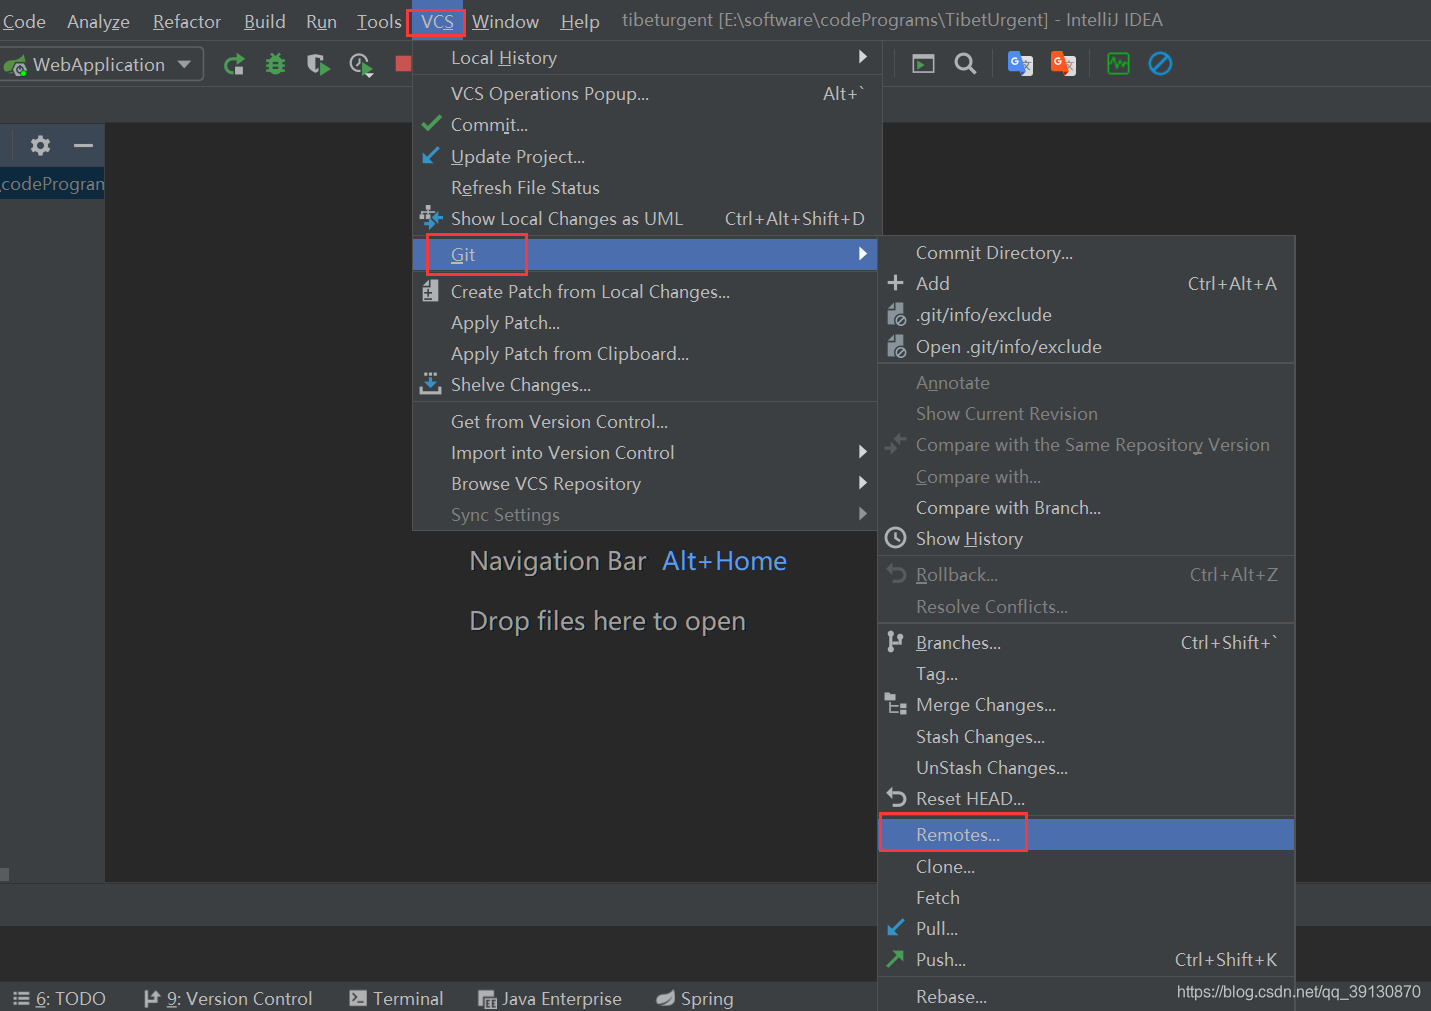Choose the .git/info/exclude entry with the file icon

(1086, 314)
